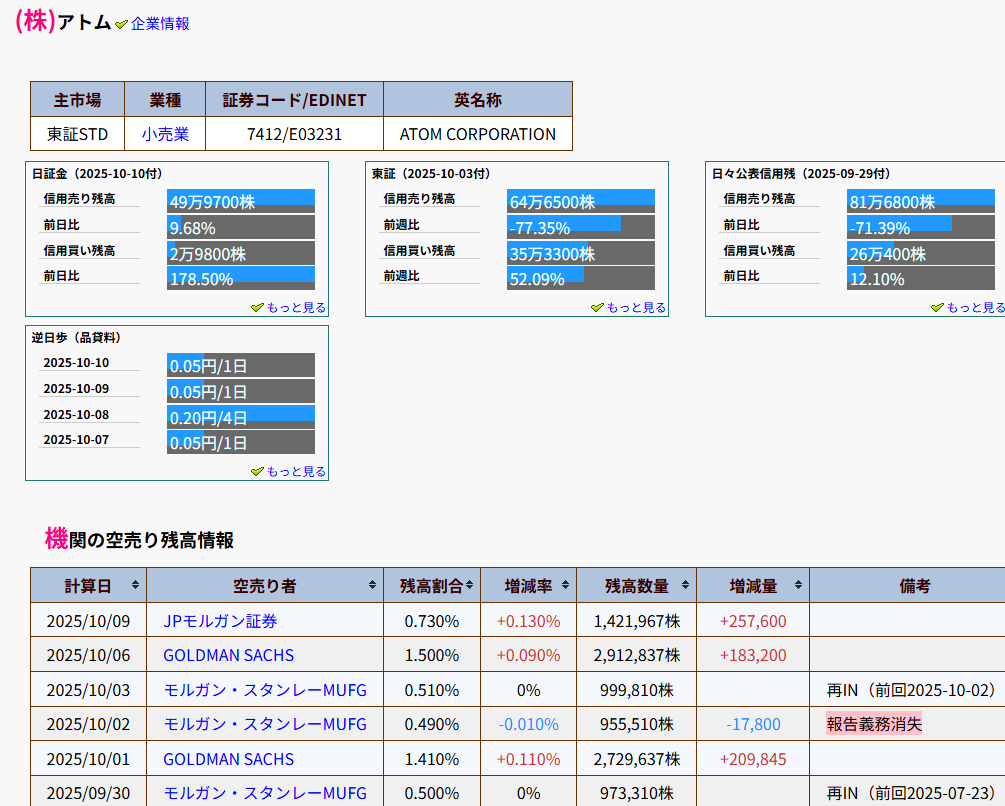Click the sort arrows on 増減率 header
This screenshot has height=806, width=1005.
tap(566, 586)
